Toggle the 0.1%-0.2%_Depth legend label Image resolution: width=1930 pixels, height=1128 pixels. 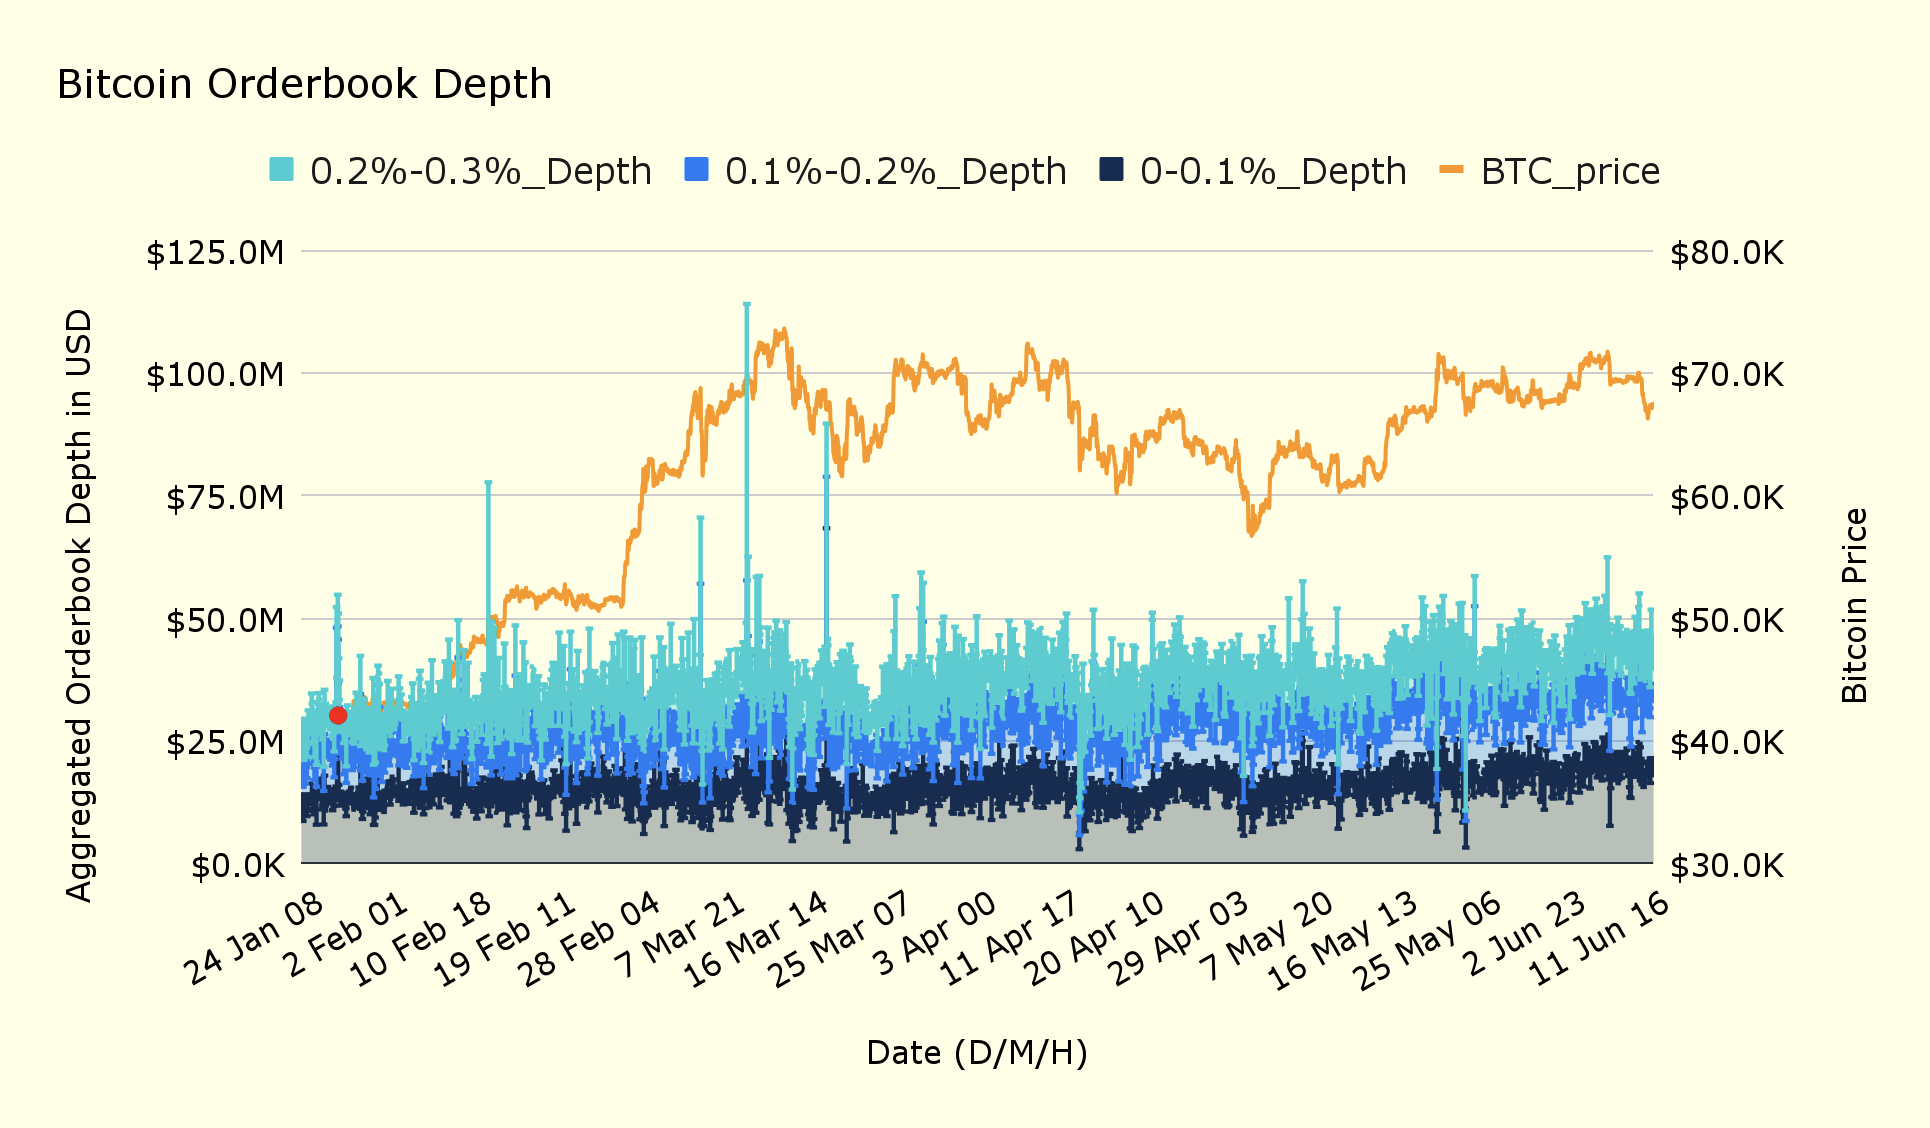point(895,171)
